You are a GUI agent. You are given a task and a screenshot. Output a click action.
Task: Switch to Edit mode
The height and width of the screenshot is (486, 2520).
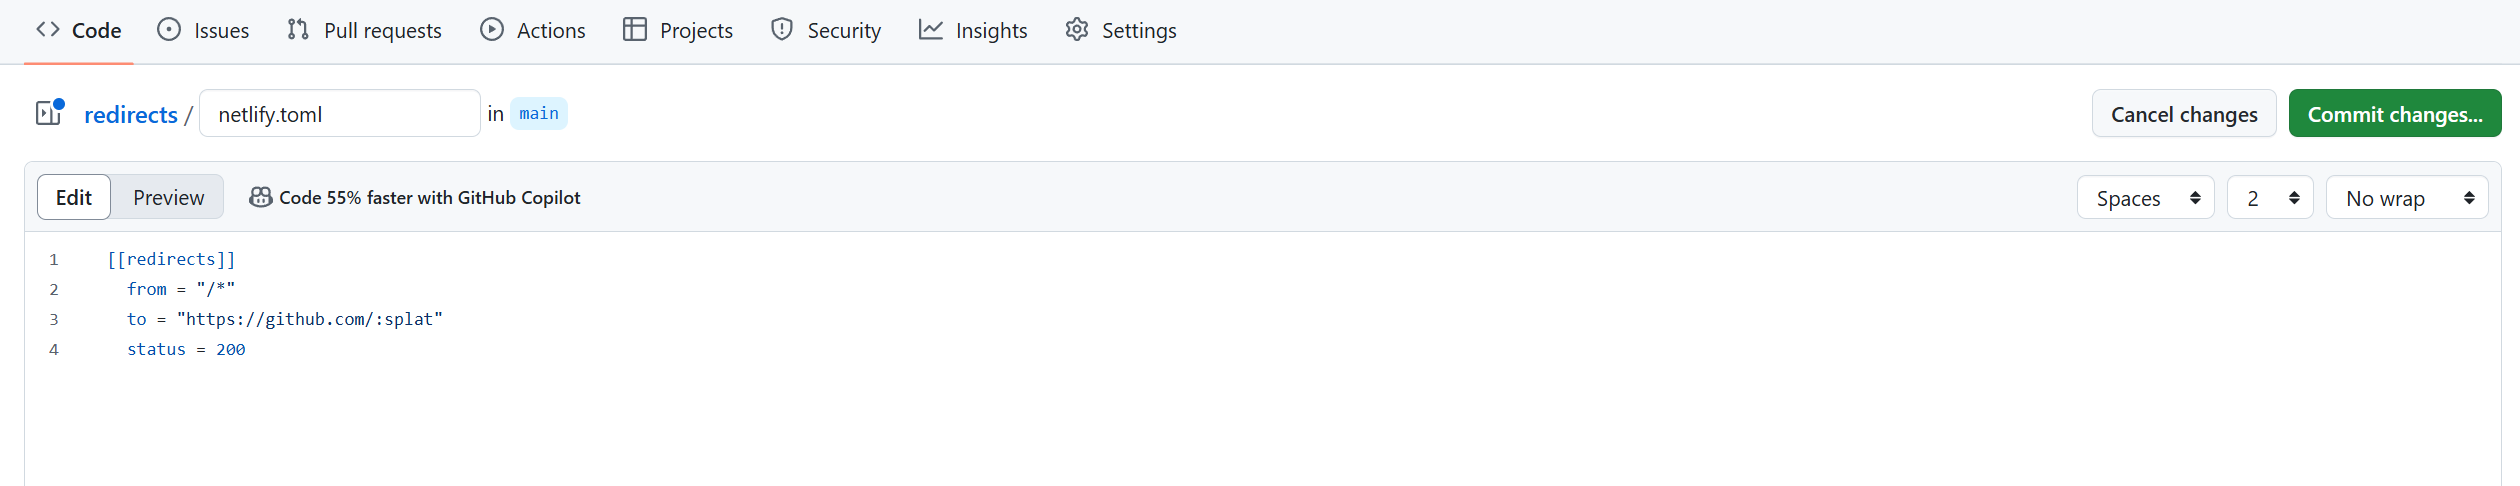click(74, 198)
